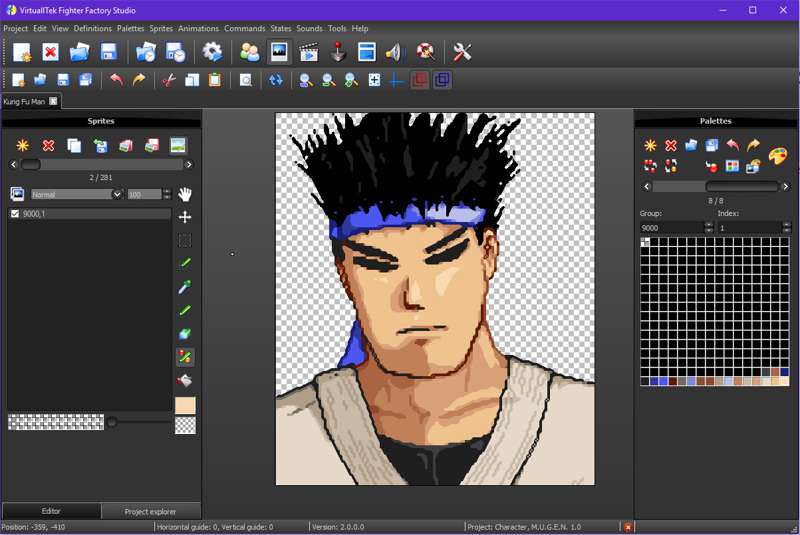The width and height of the screenshot is (800, 535).
Task: Open the Definitions players icon
Action: pyautogui.click(x=250, y=52)
